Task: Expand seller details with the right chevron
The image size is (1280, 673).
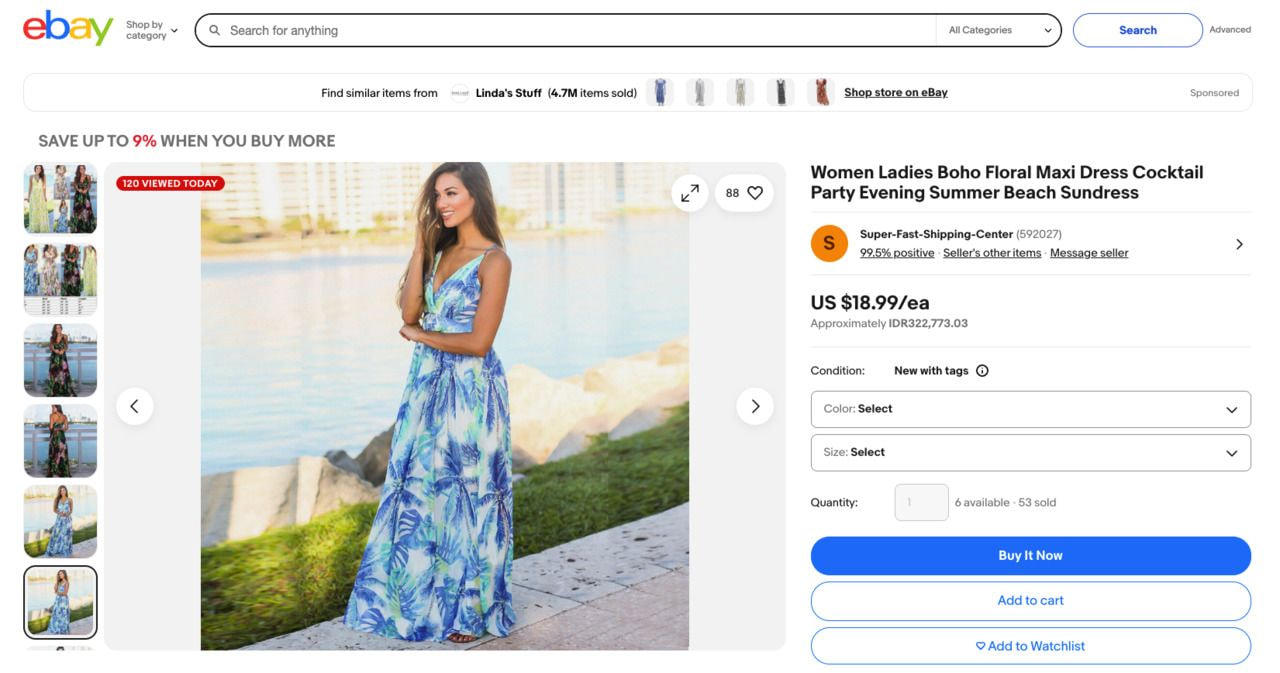Action: point(1239,243)
